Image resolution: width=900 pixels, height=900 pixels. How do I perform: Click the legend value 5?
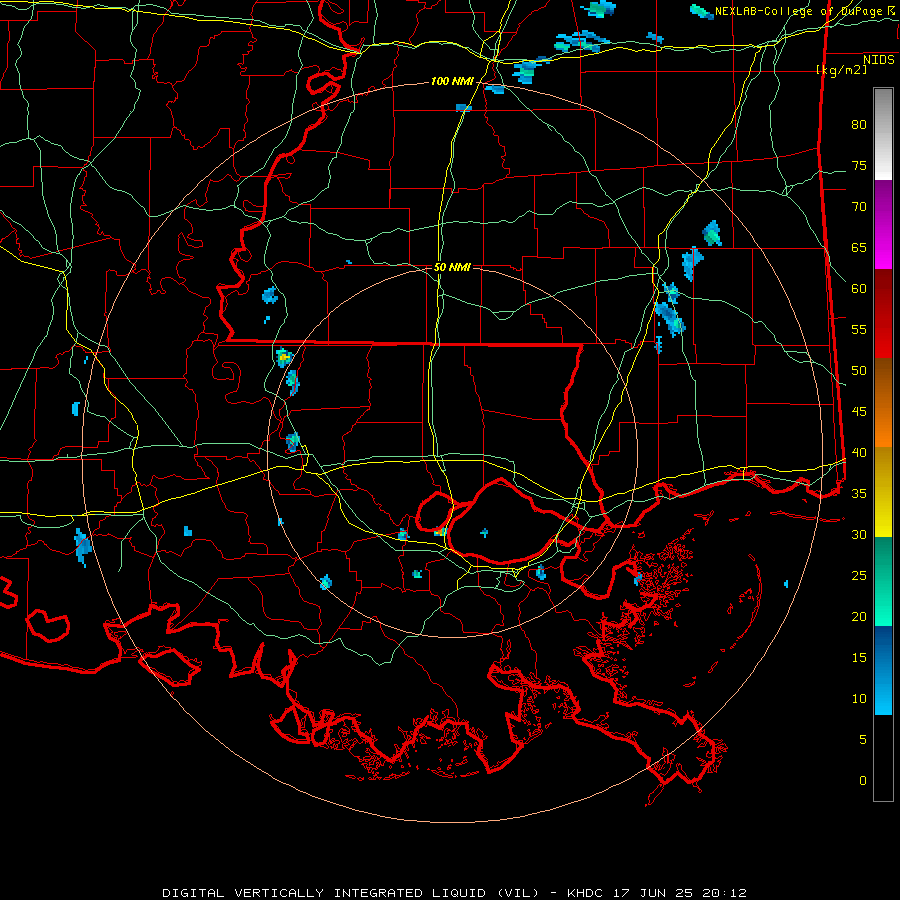click(863, 740)
